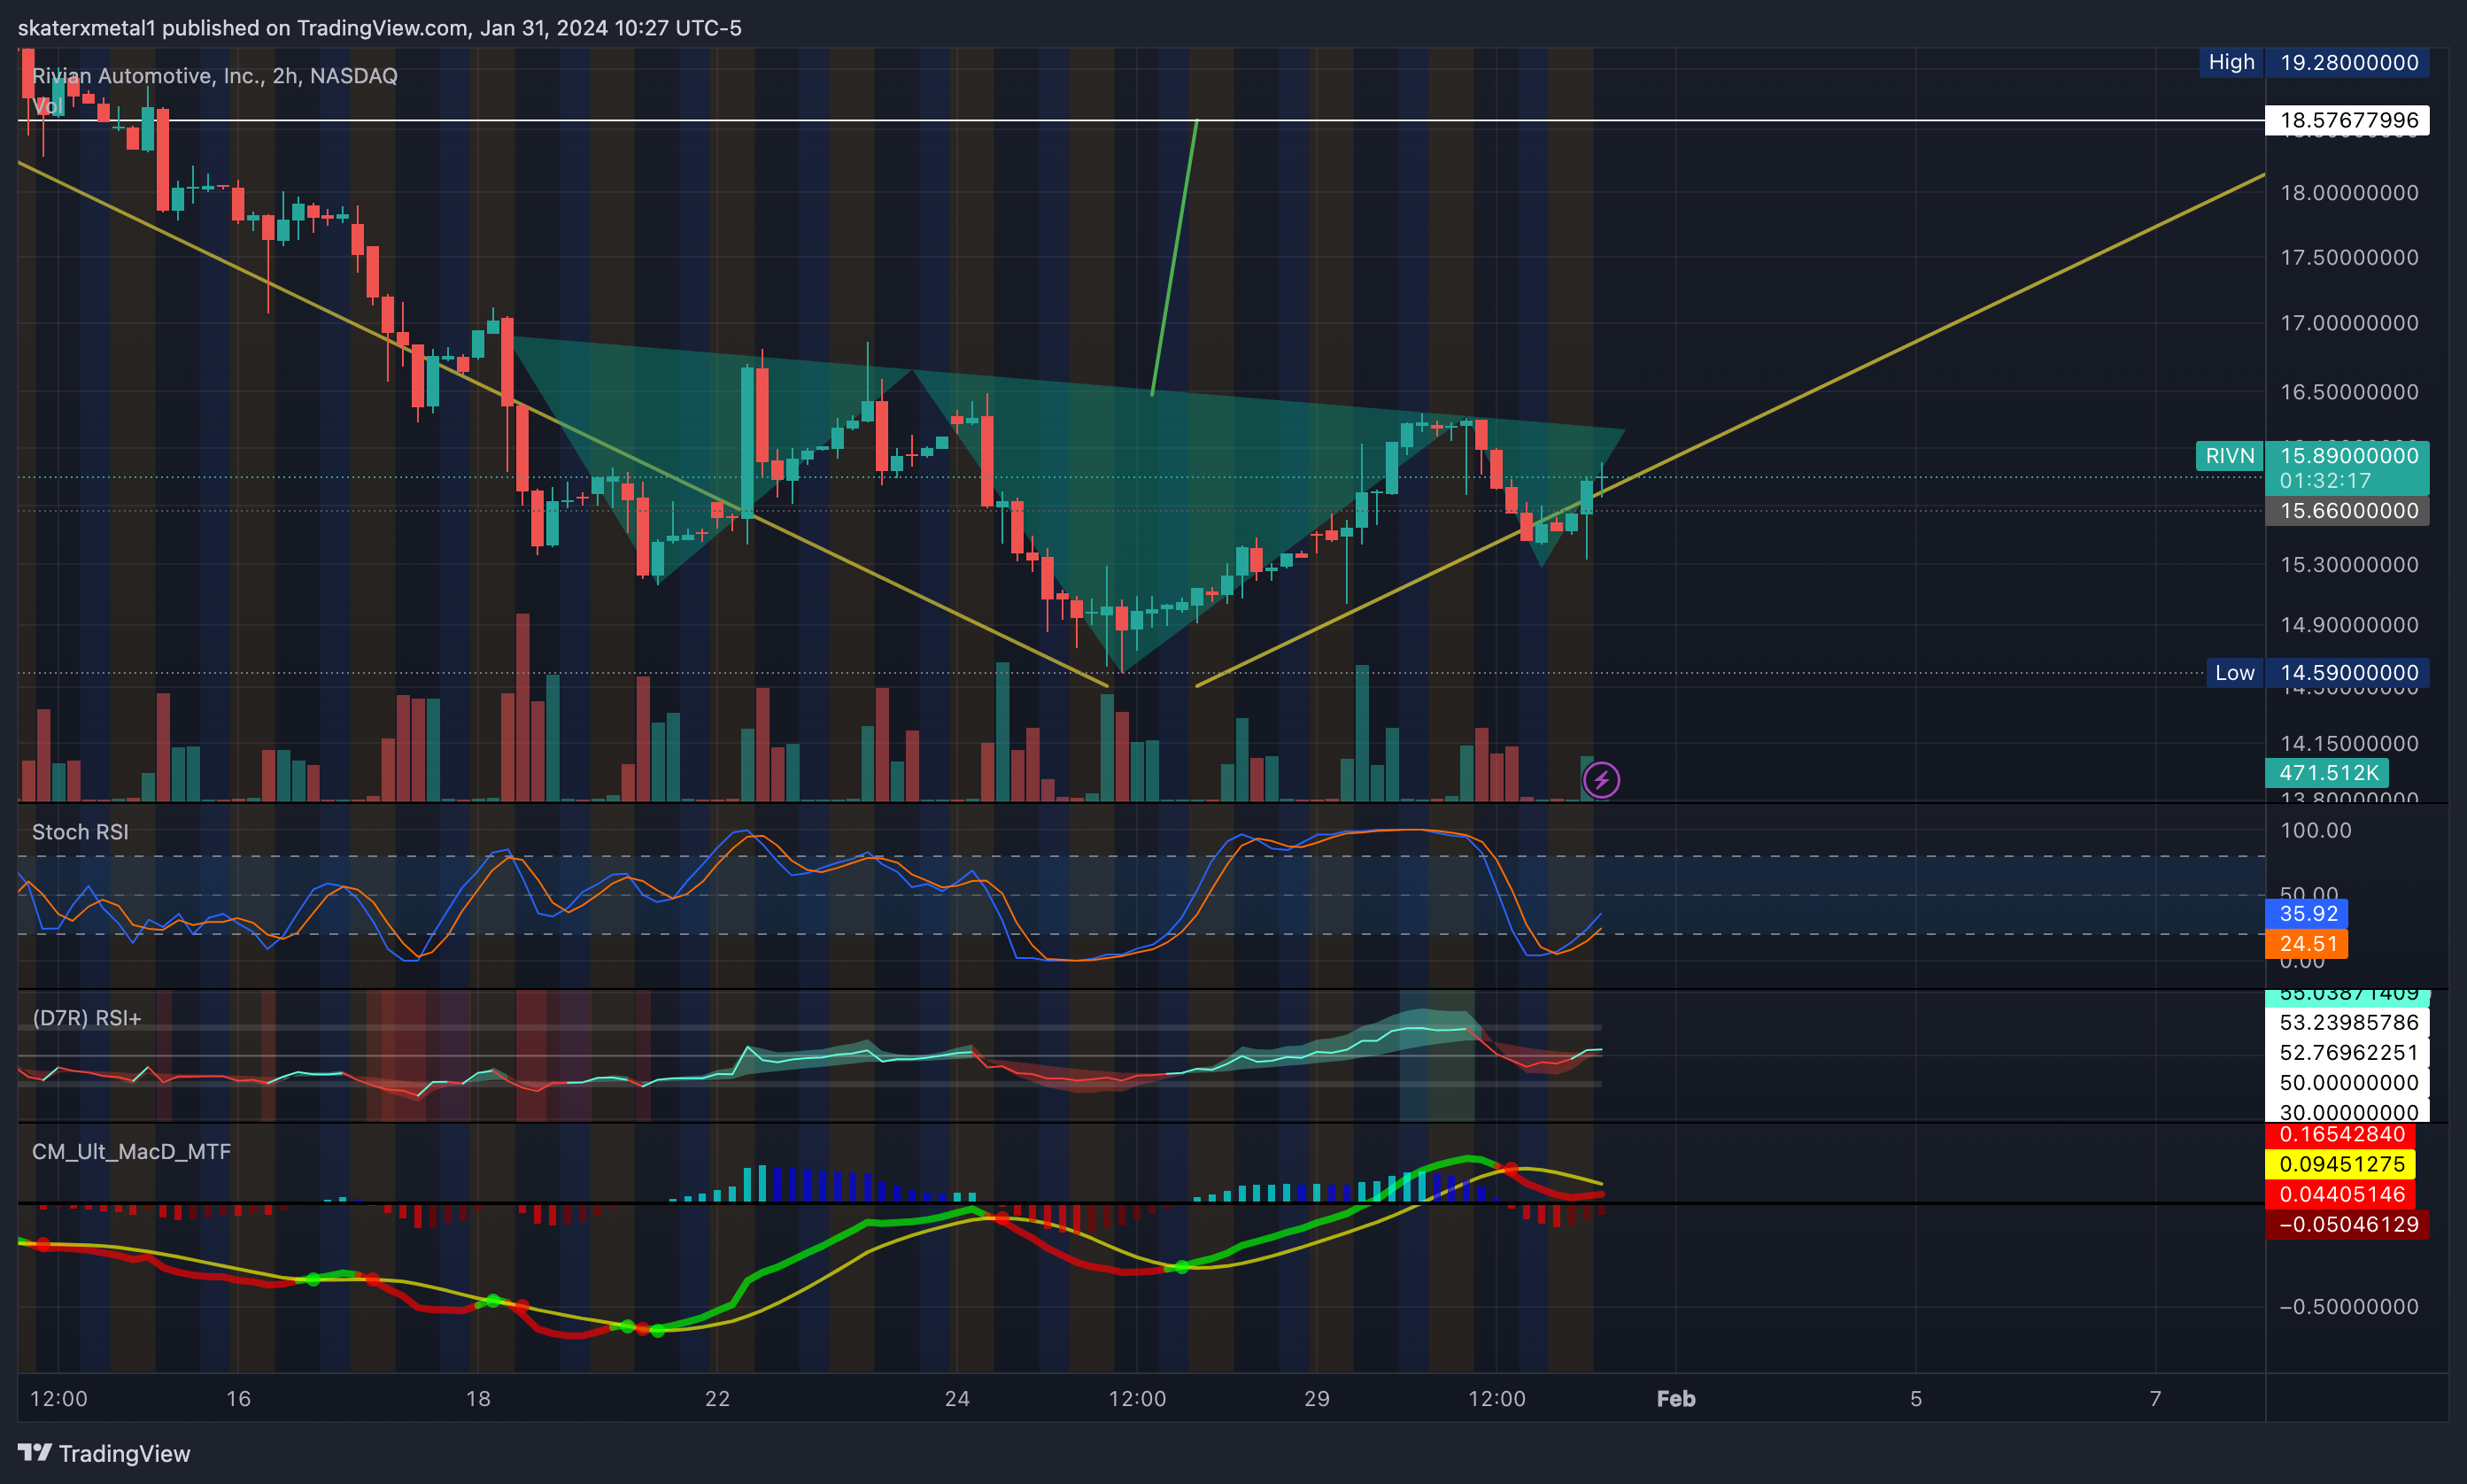Image resolution: width=2467 pixels, height=1484 pixels.
Task: Click the 18.57677996 horizontal line price label
Action: click(x=2348, y=120)
